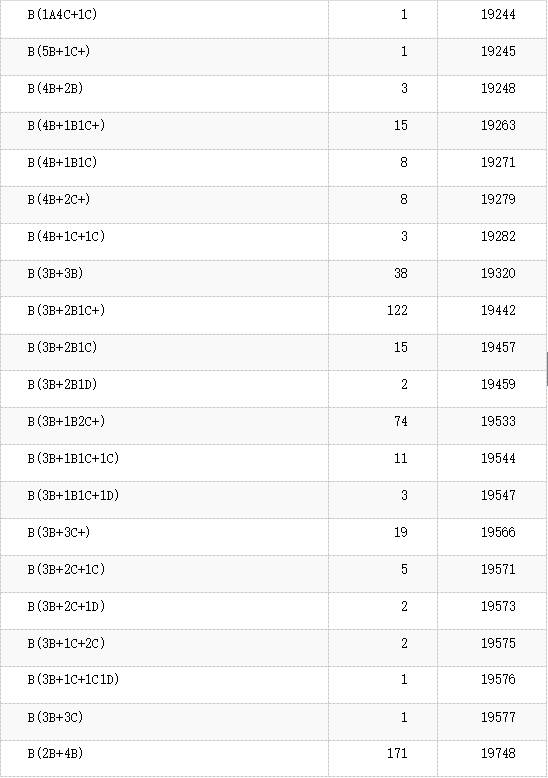Select the B(3B+2B1D) label
This screenshot has height=778, width=548.
[x=63, y=385]
